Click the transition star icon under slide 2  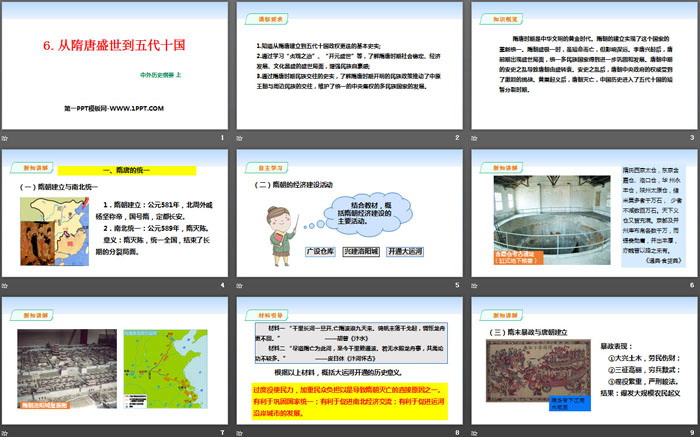pyautogui.click(x=240, y=138)
